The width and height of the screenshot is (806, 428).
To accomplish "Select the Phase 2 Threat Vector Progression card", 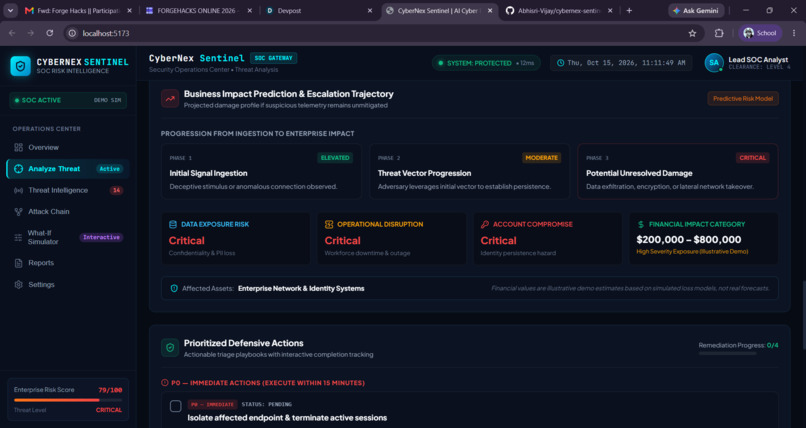I will 469,172.
